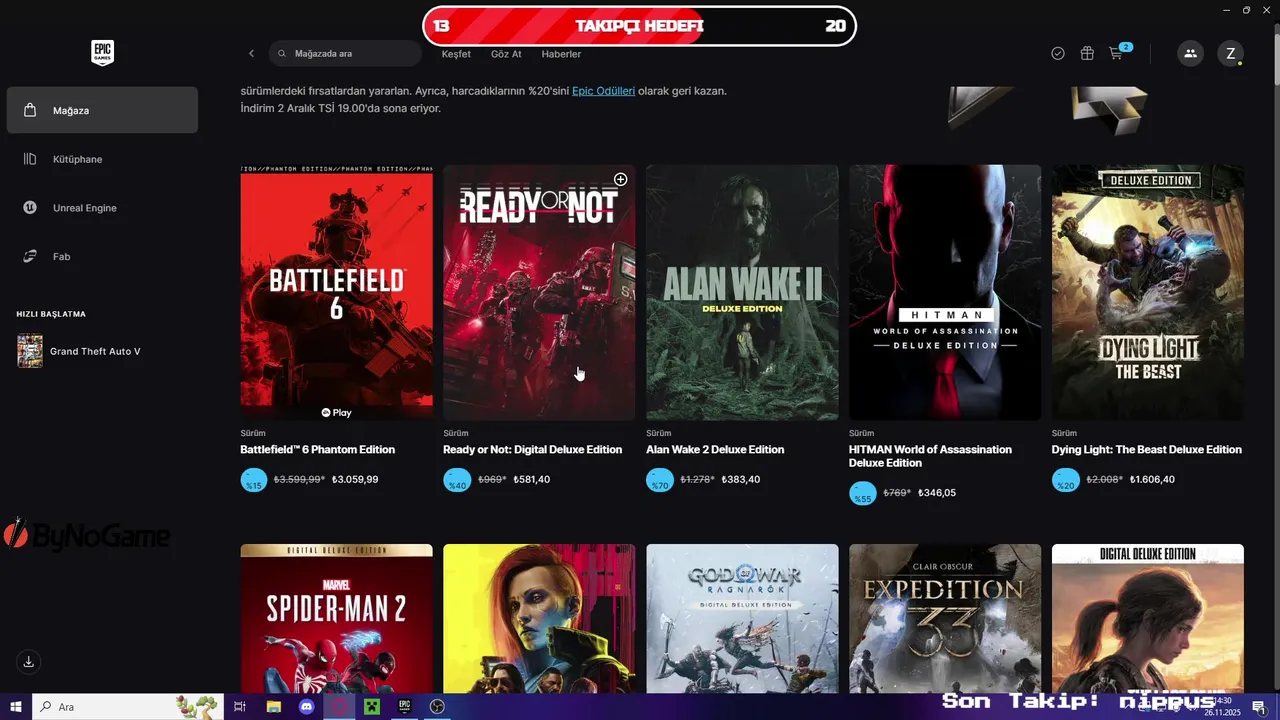
Task: Switch to the Keşfet tab
Action: (x=456, y=54)
